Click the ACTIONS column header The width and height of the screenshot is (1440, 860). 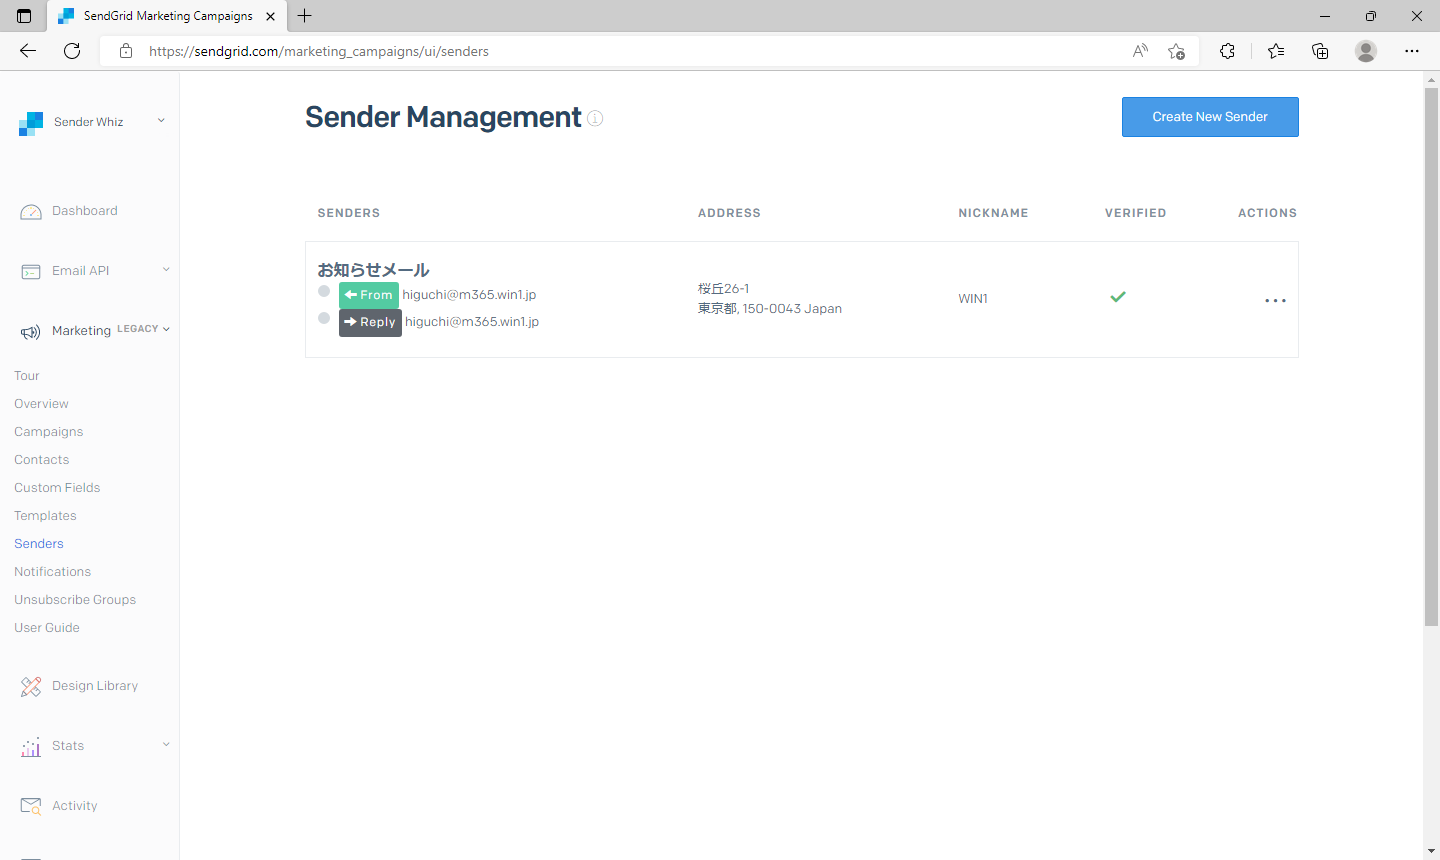[1267, 213]
